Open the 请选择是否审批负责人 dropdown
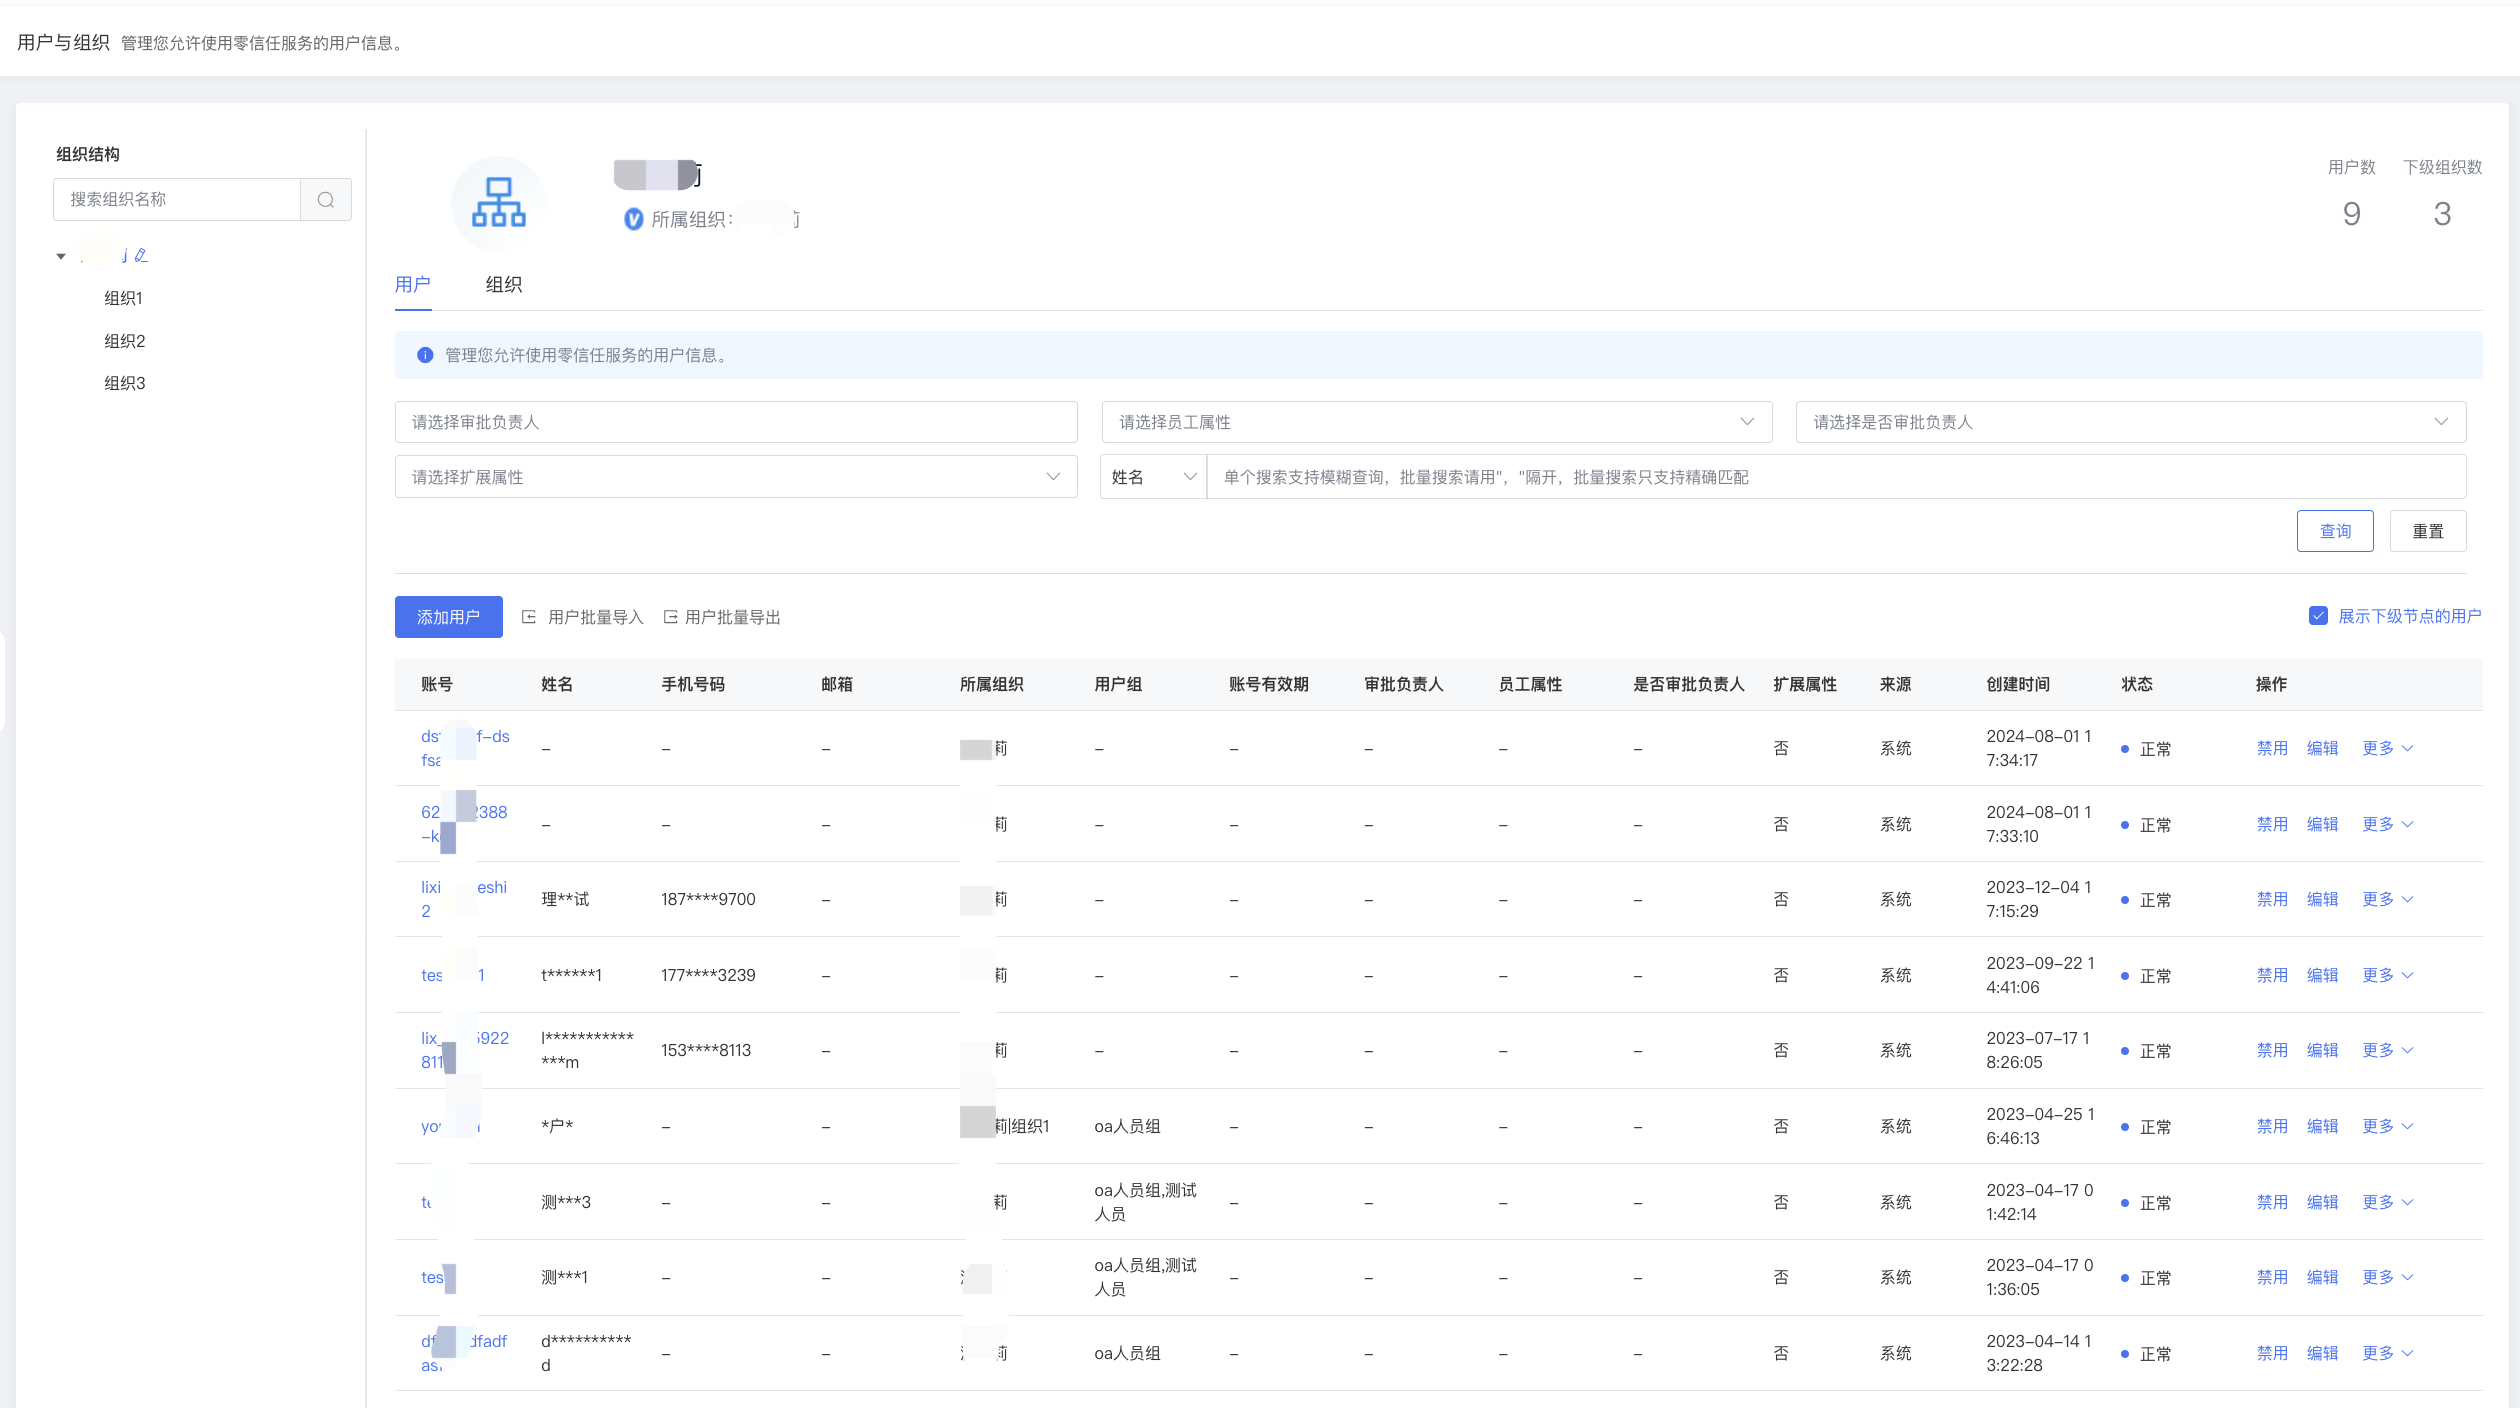Screen dimensions: 2520x1408 click(2130, 422)
